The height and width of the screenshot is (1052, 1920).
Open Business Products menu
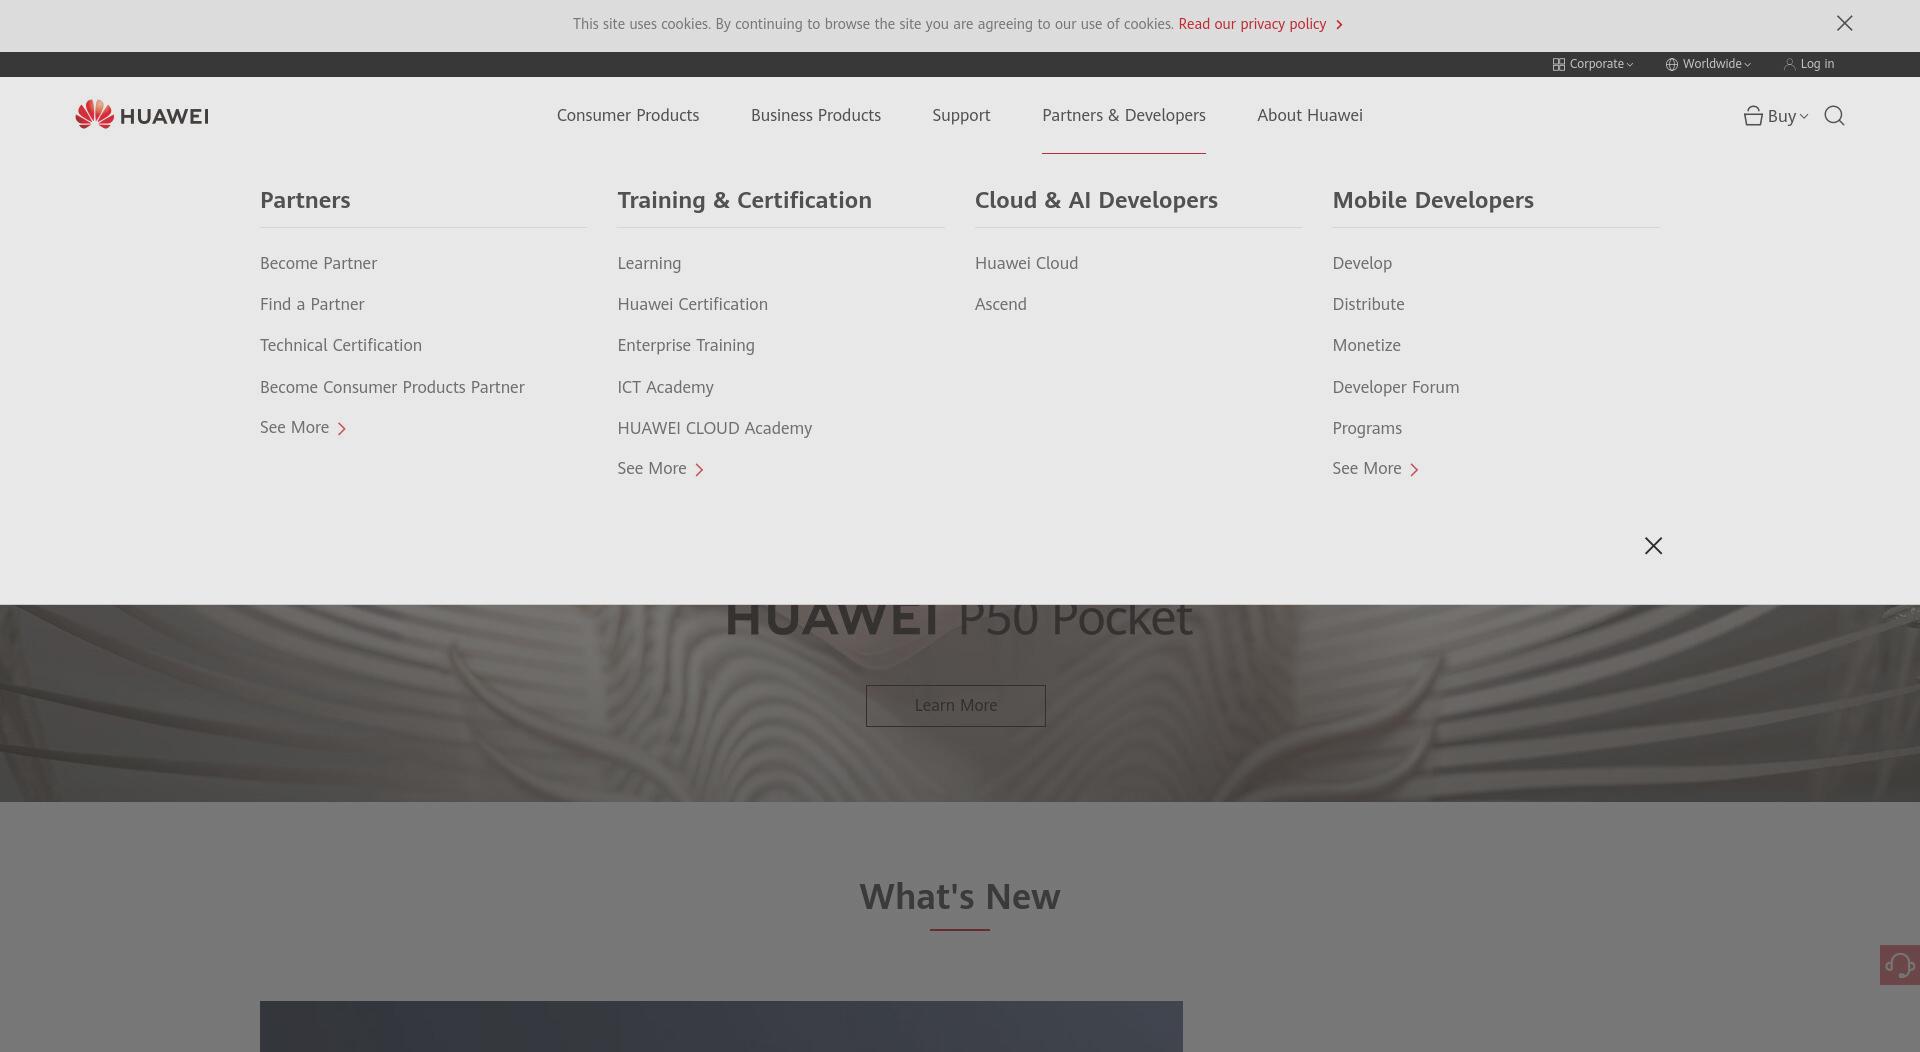click(816, 115)
